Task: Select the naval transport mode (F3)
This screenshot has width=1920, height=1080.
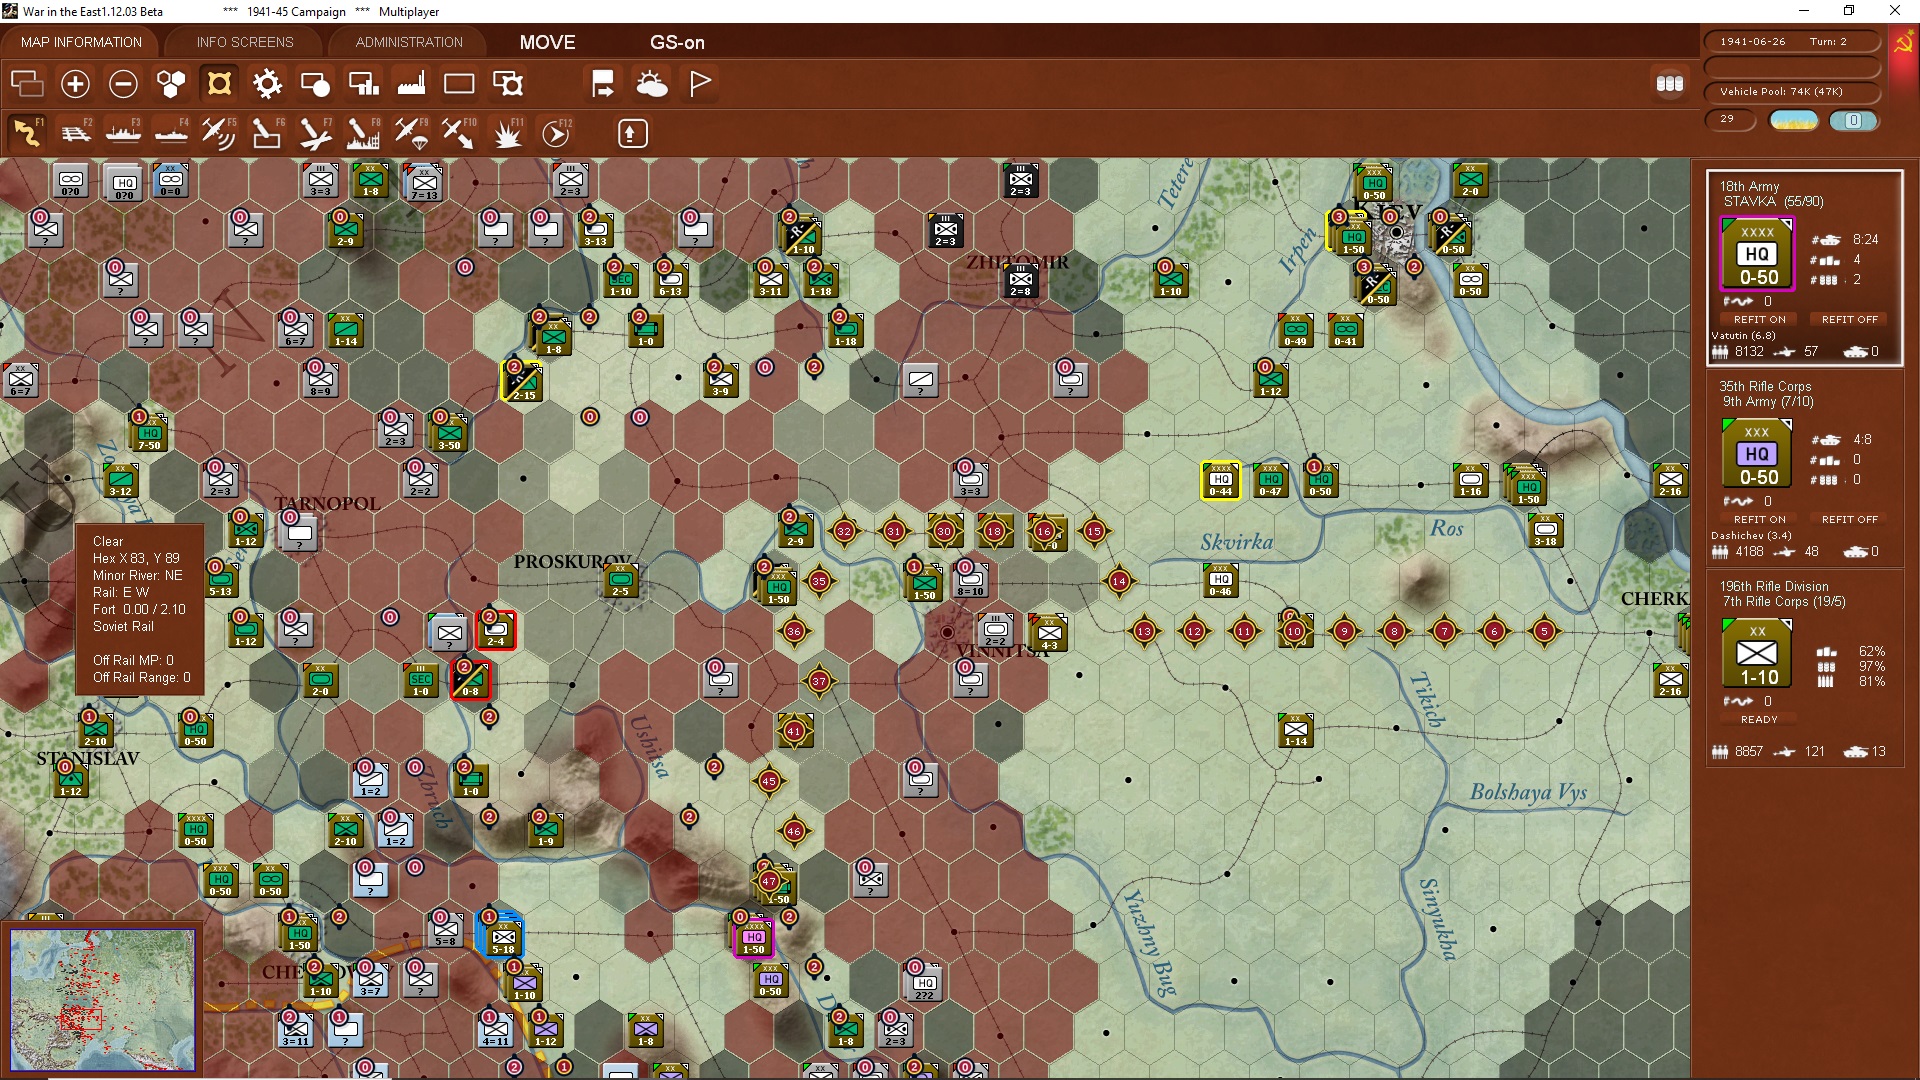Action: tap(123, 133)
